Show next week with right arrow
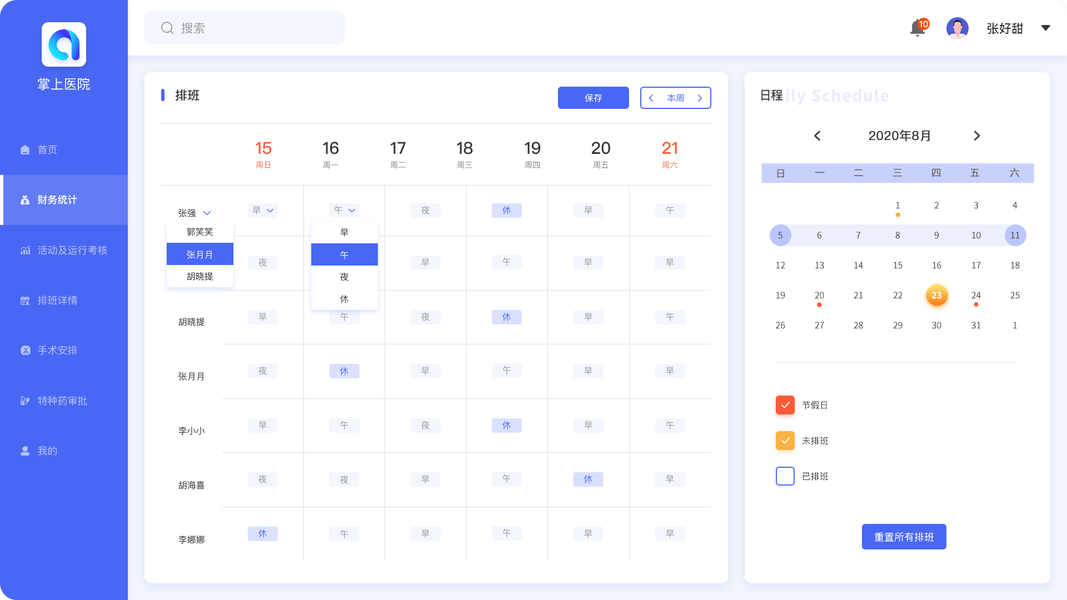Screen dimensions: 1067x600 700,98
